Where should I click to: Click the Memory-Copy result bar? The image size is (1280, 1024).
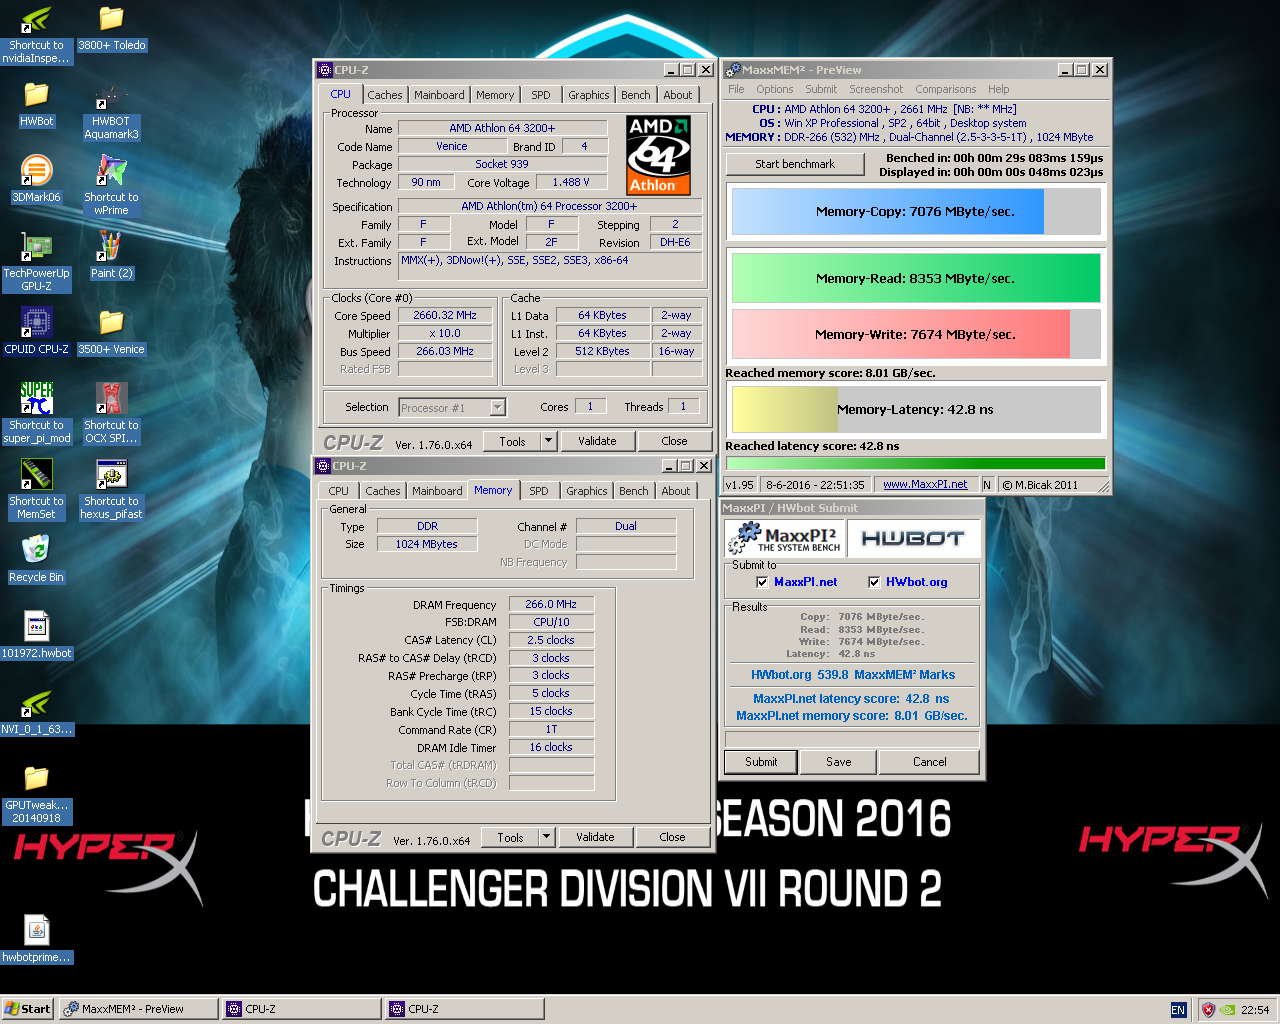[x=915, y=212]
